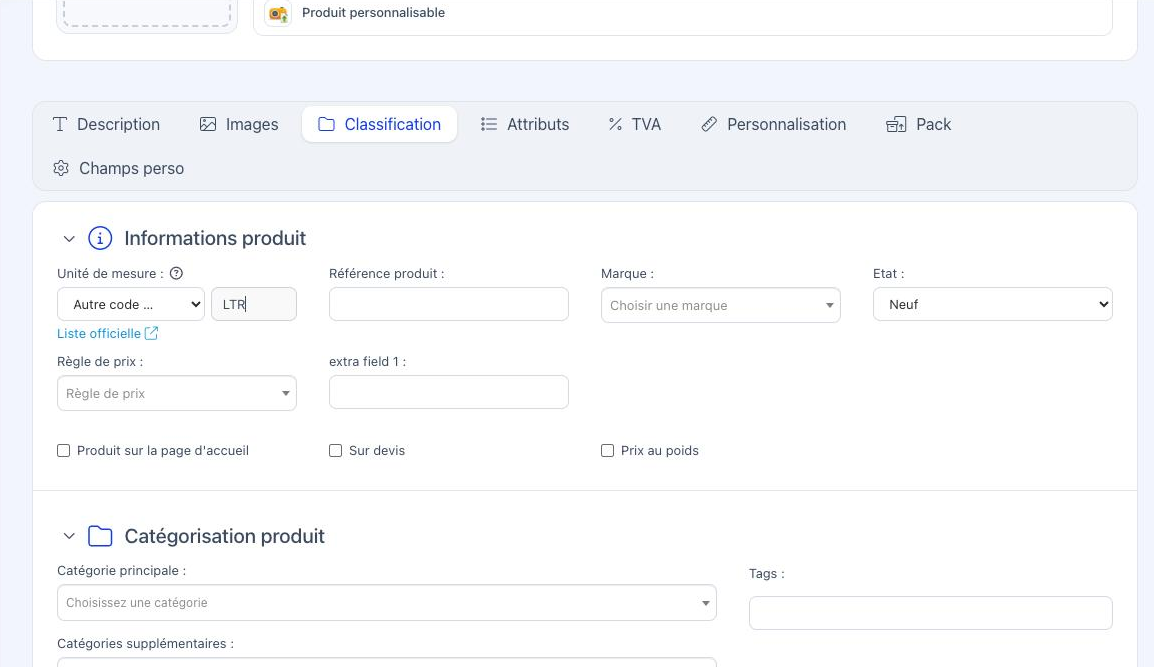
Task: Open the Images tab
Action: tap(239, 124)
